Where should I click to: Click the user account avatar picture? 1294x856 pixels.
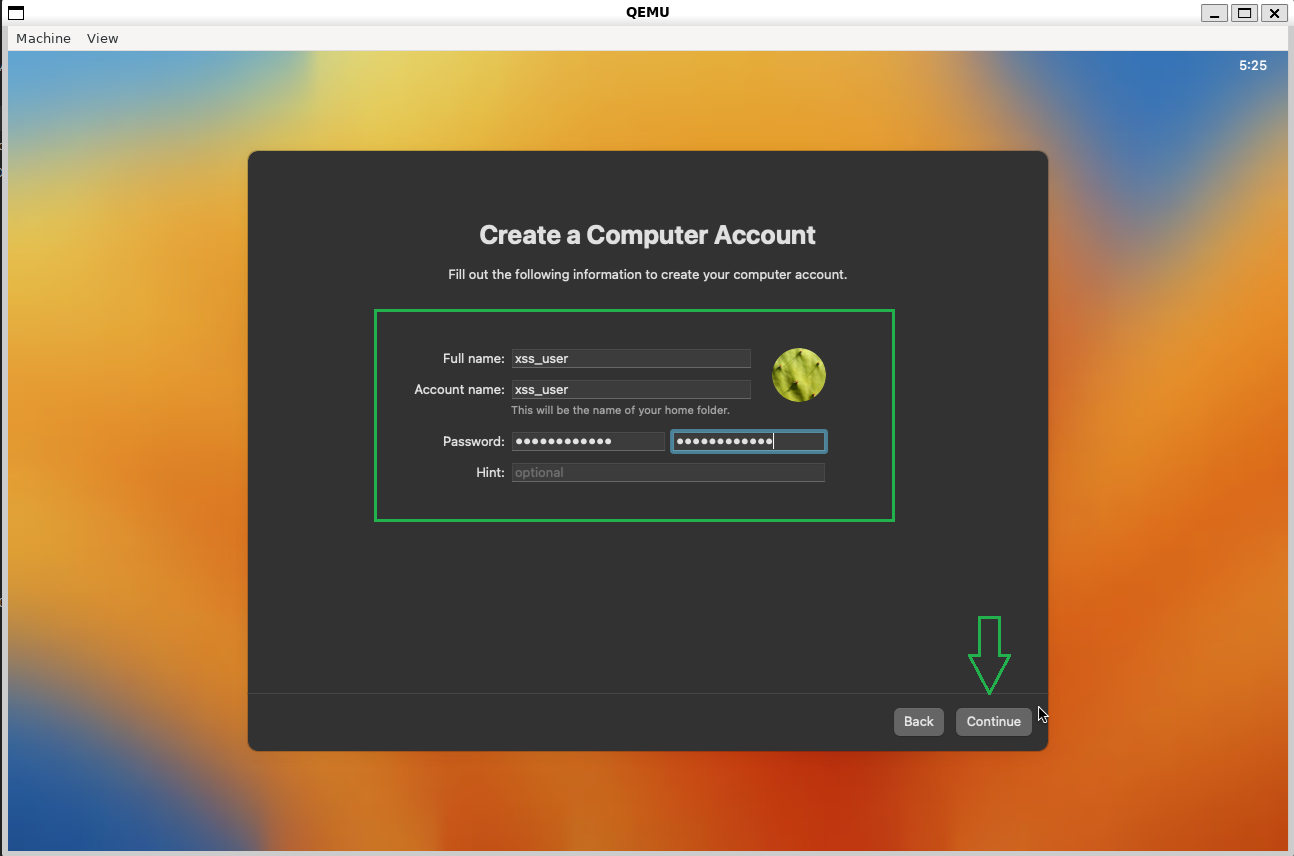pos(799,375)
